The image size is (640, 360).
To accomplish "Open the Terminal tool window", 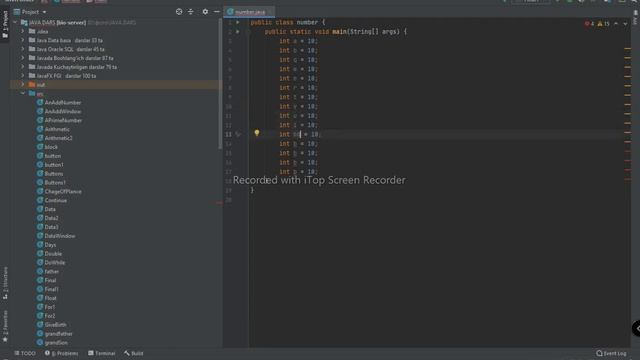I will [102, 353].
